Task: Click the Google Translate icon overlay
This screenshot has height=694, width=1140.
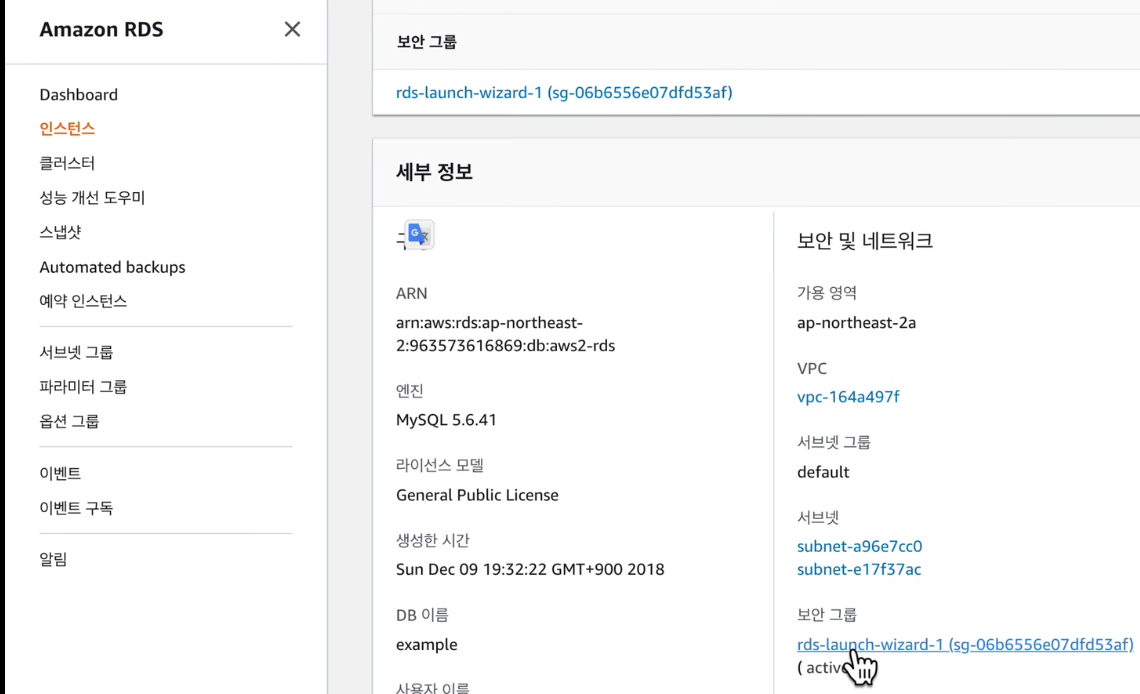Action: pos(419,235)
